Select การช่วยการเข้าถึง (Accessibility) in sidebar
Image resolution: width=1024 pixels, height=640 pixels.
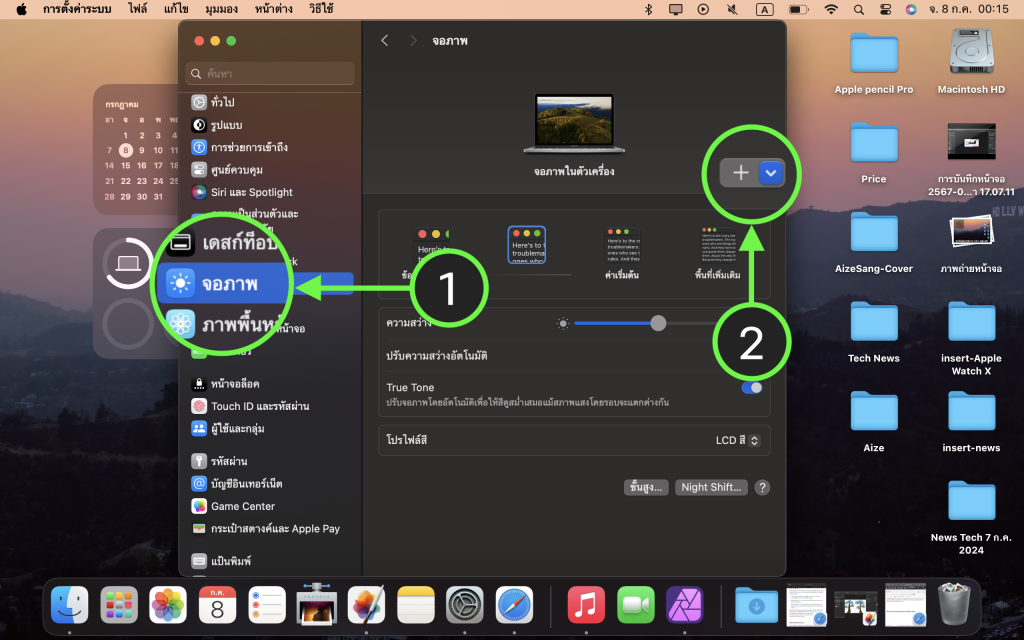(x=248, y=147)
